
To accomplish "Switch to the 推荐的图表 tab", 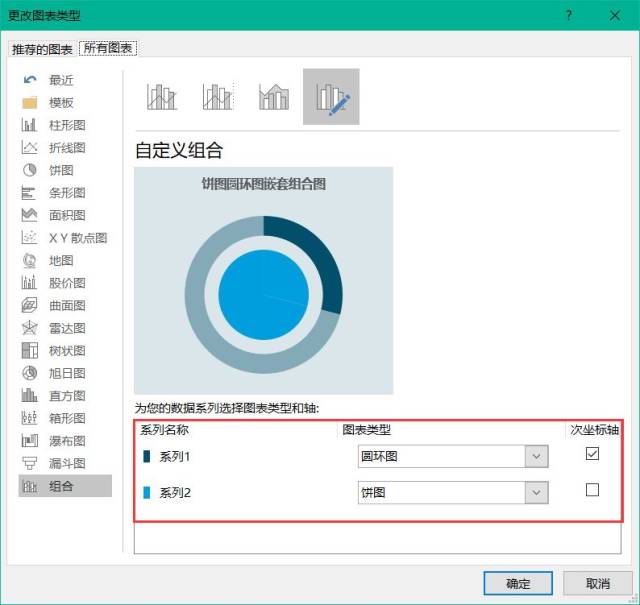I will coord(42,49).
